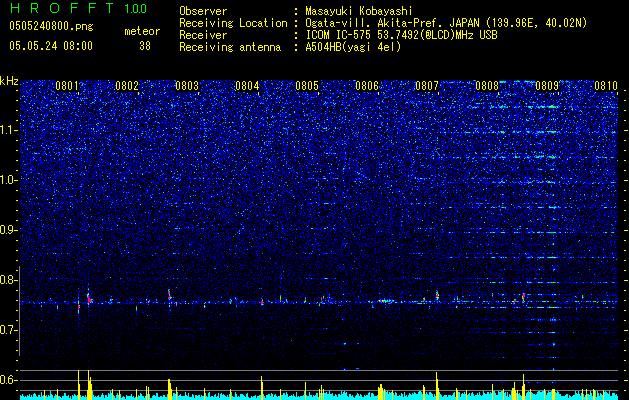Click the 'Receiving antenna' label
The image size is (629, 400).
point(230,47)
